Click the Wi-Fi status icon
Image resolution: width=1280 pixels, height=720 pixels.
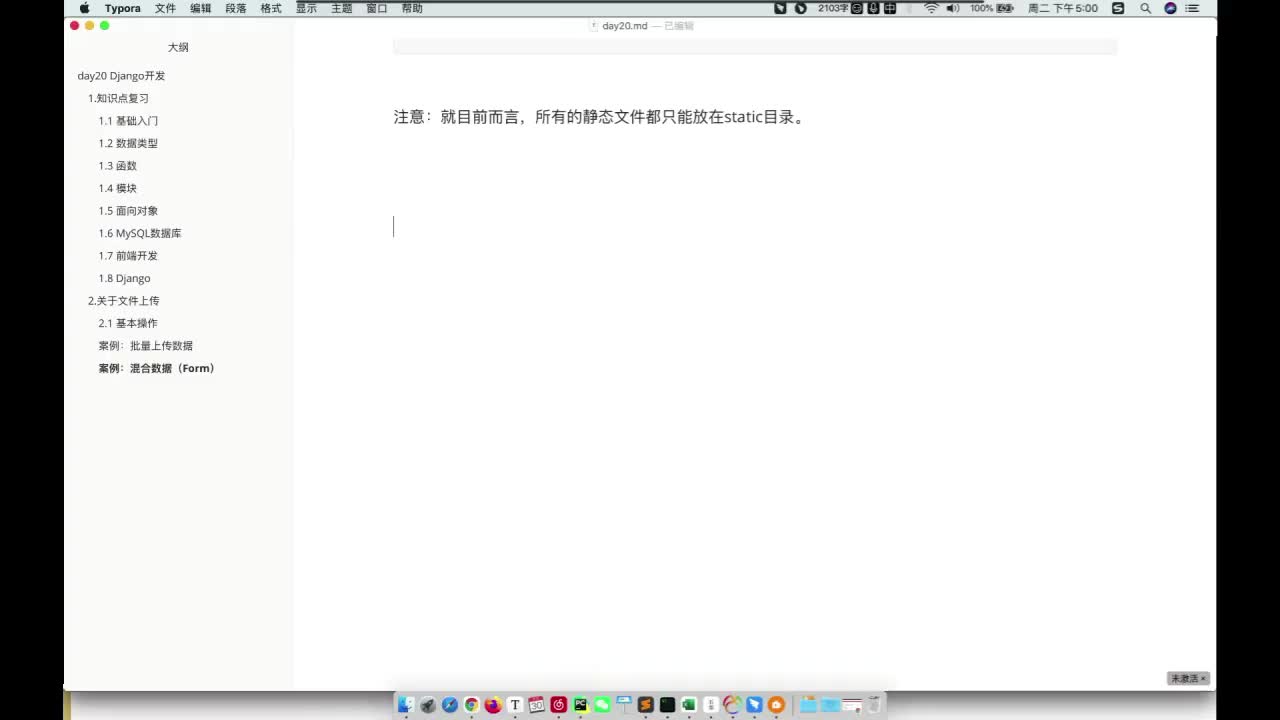pyautogui.click(x=931, y=8)
